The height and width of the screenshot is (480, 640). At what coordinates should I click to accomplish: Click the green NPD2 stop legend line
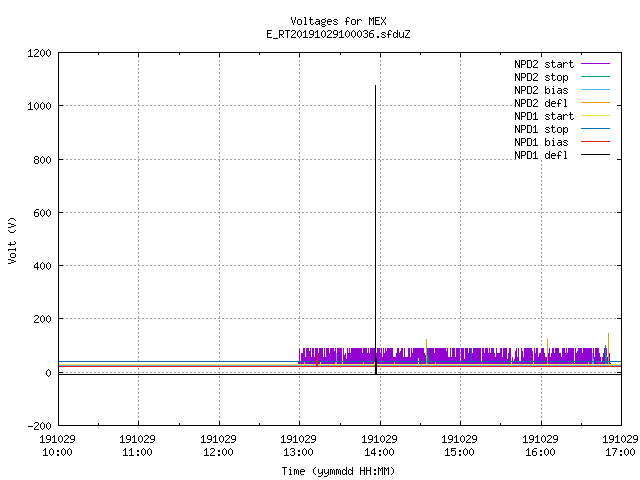(x=595, y=77)
